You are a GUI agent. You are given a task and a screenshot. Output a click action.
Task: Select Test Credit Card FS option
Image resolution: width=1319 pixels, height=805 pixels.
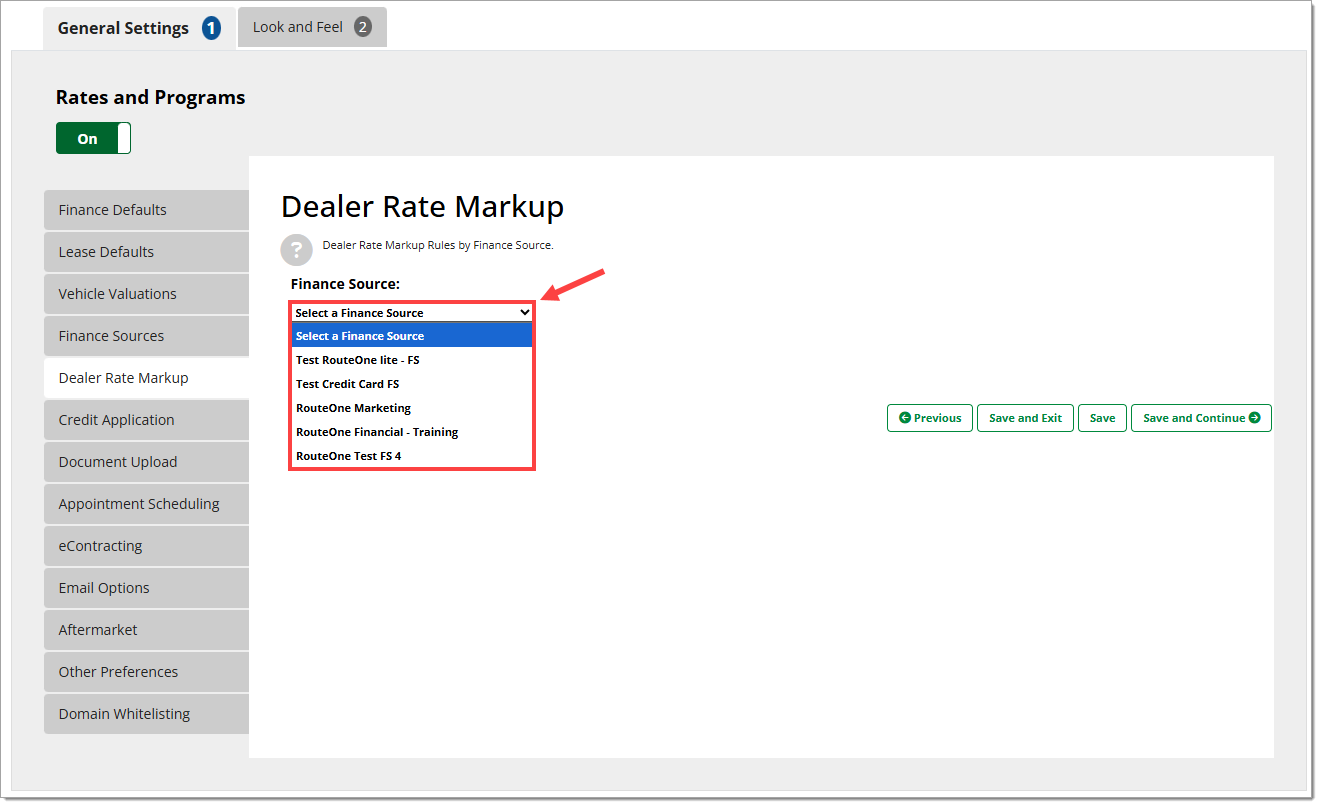pyautogui.click(x=348, y=384)
